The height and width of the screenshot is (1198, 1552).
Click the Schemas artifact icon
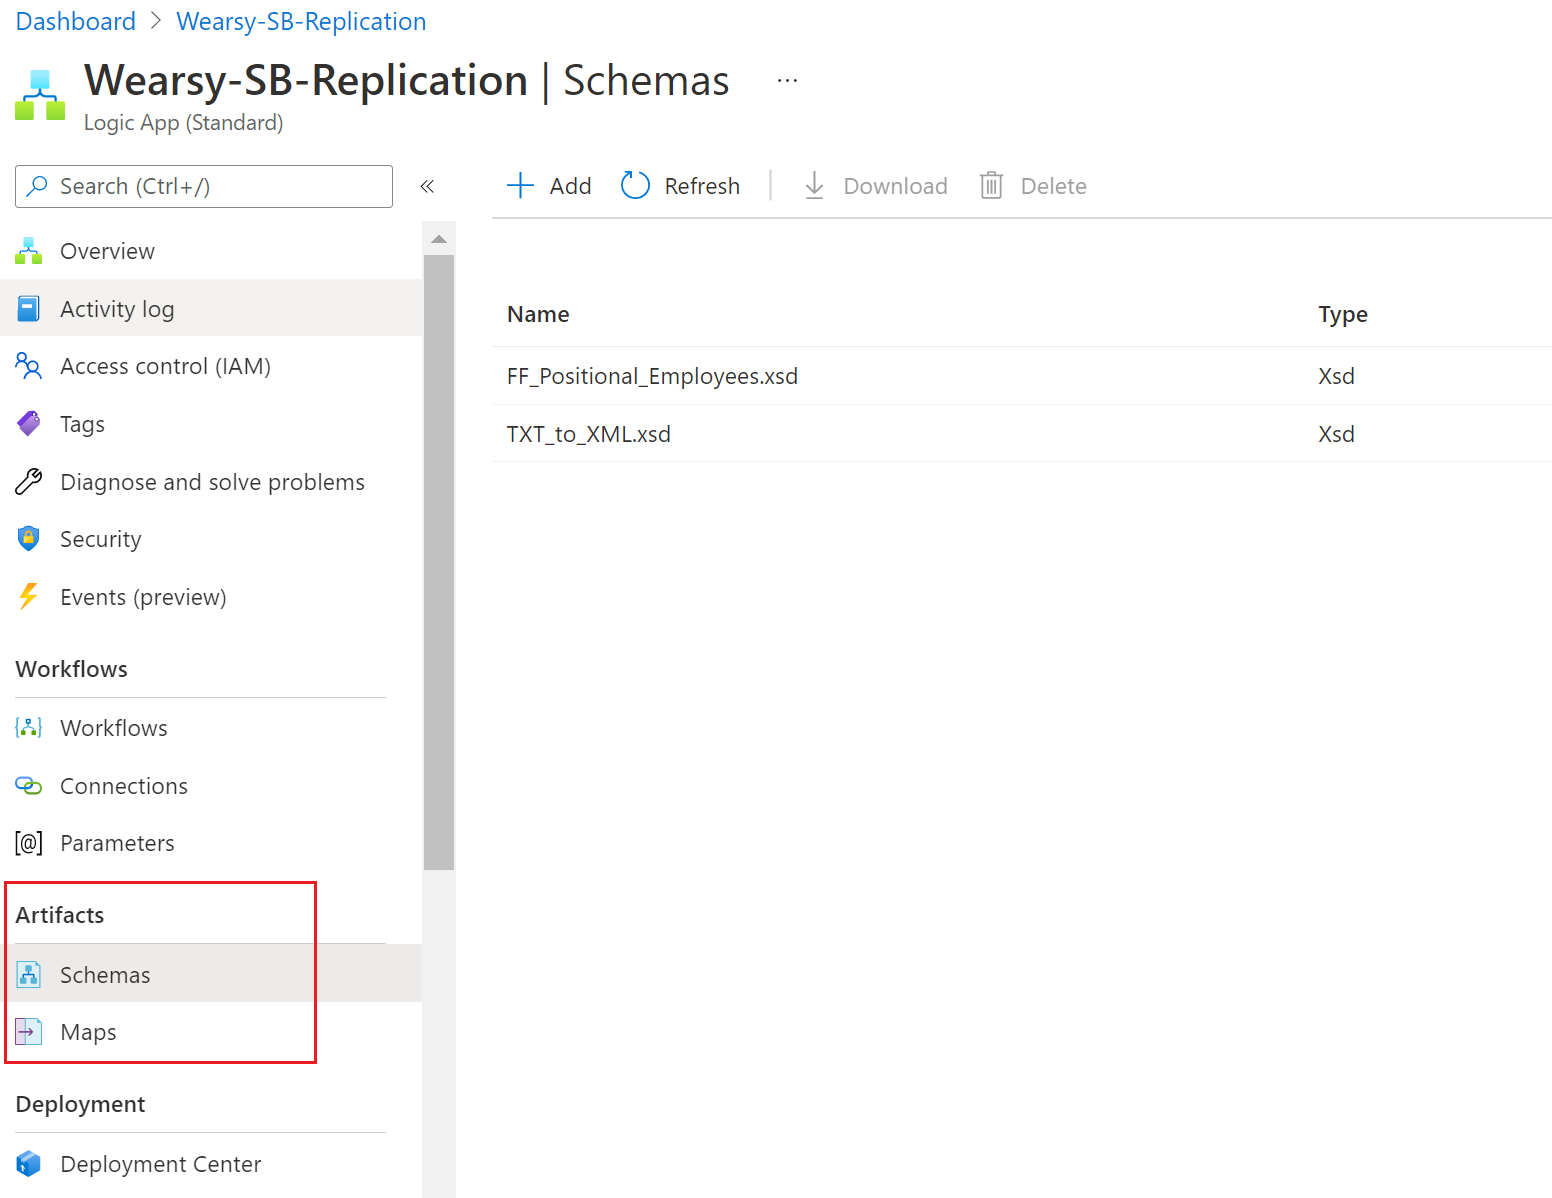(29, 974)
